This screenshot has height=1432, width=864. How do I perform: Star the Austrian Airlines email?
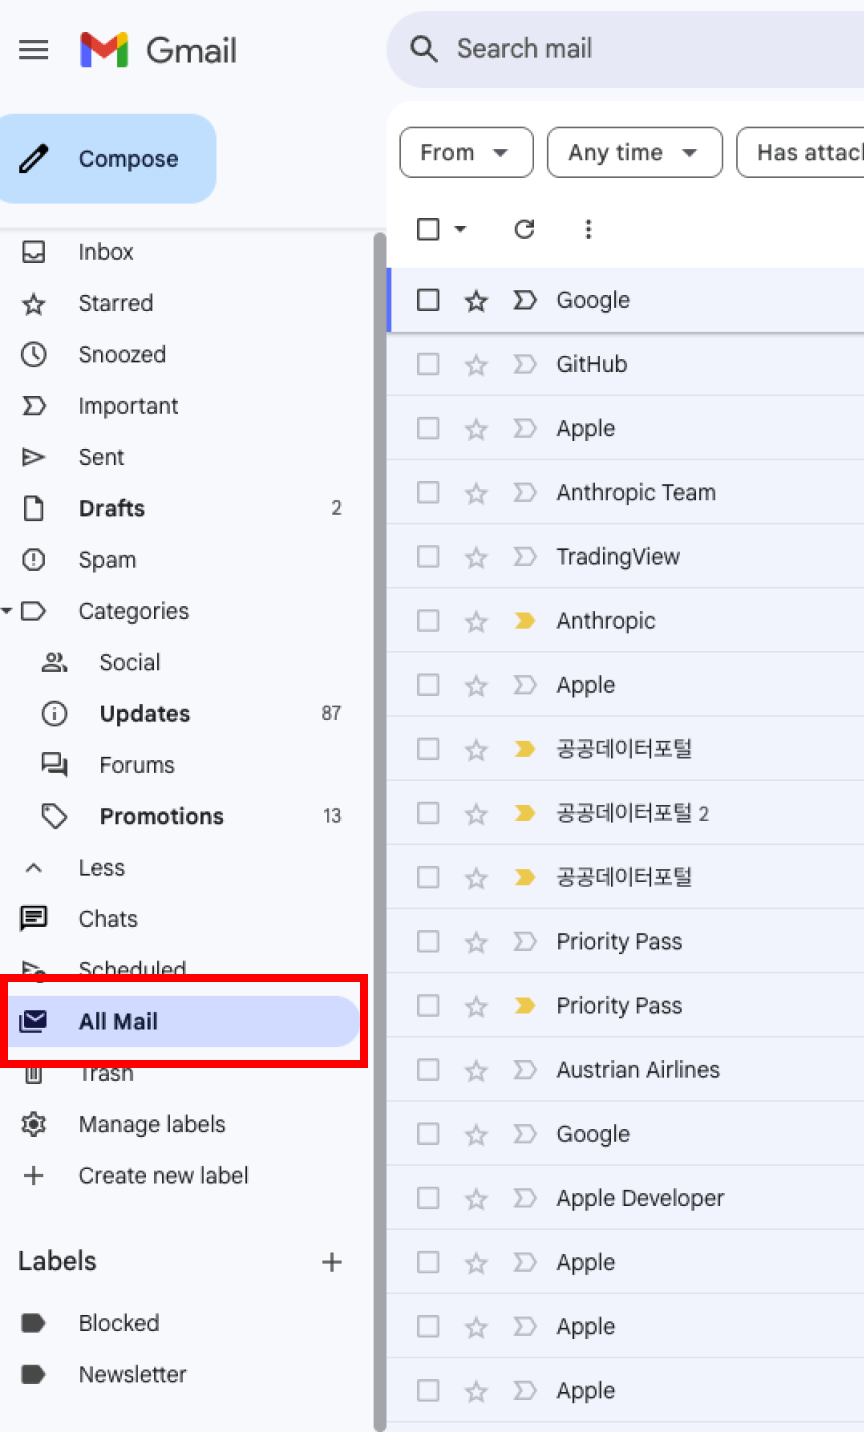[x=476, y=1070]
